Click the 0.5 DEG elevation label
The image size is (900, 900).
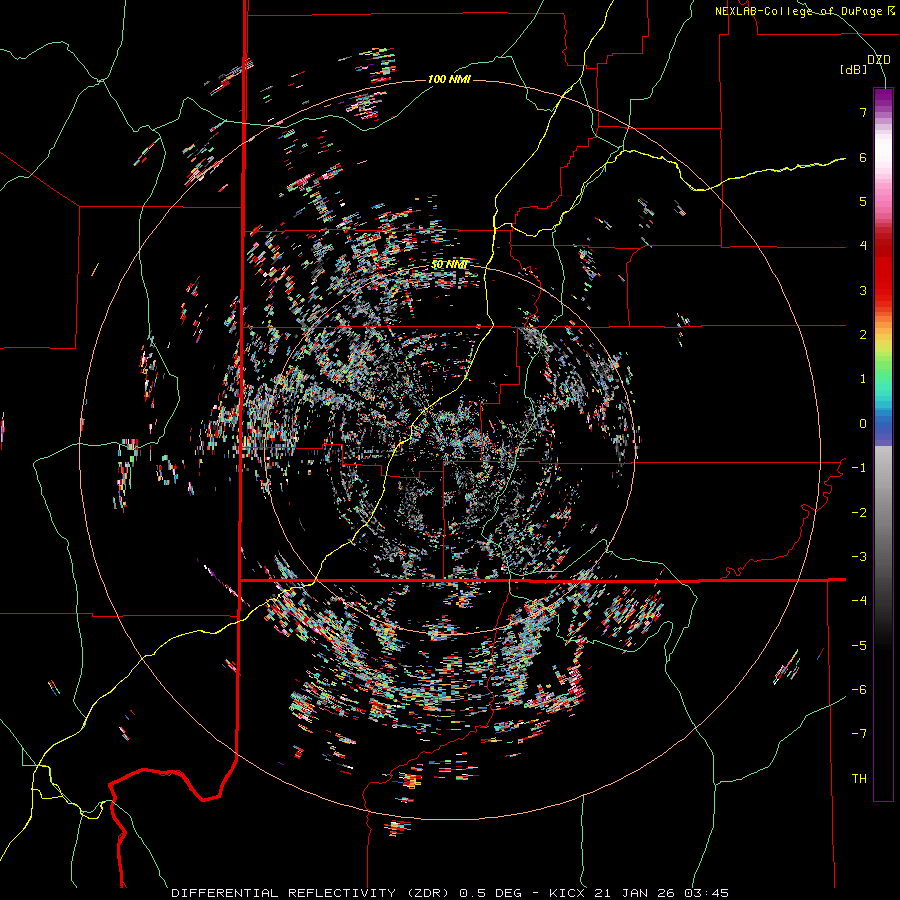pos(491,893)
